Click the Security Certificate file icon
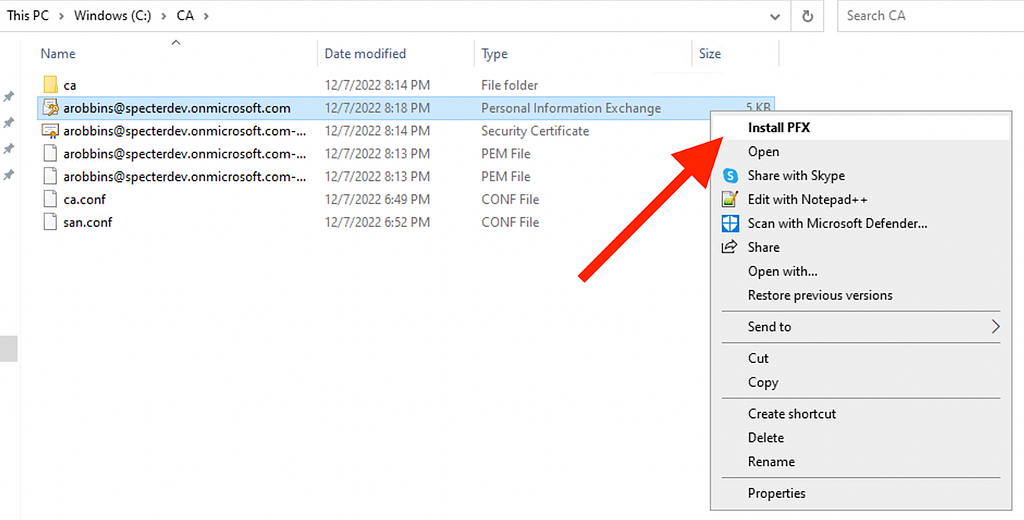 tap(50, 131)
